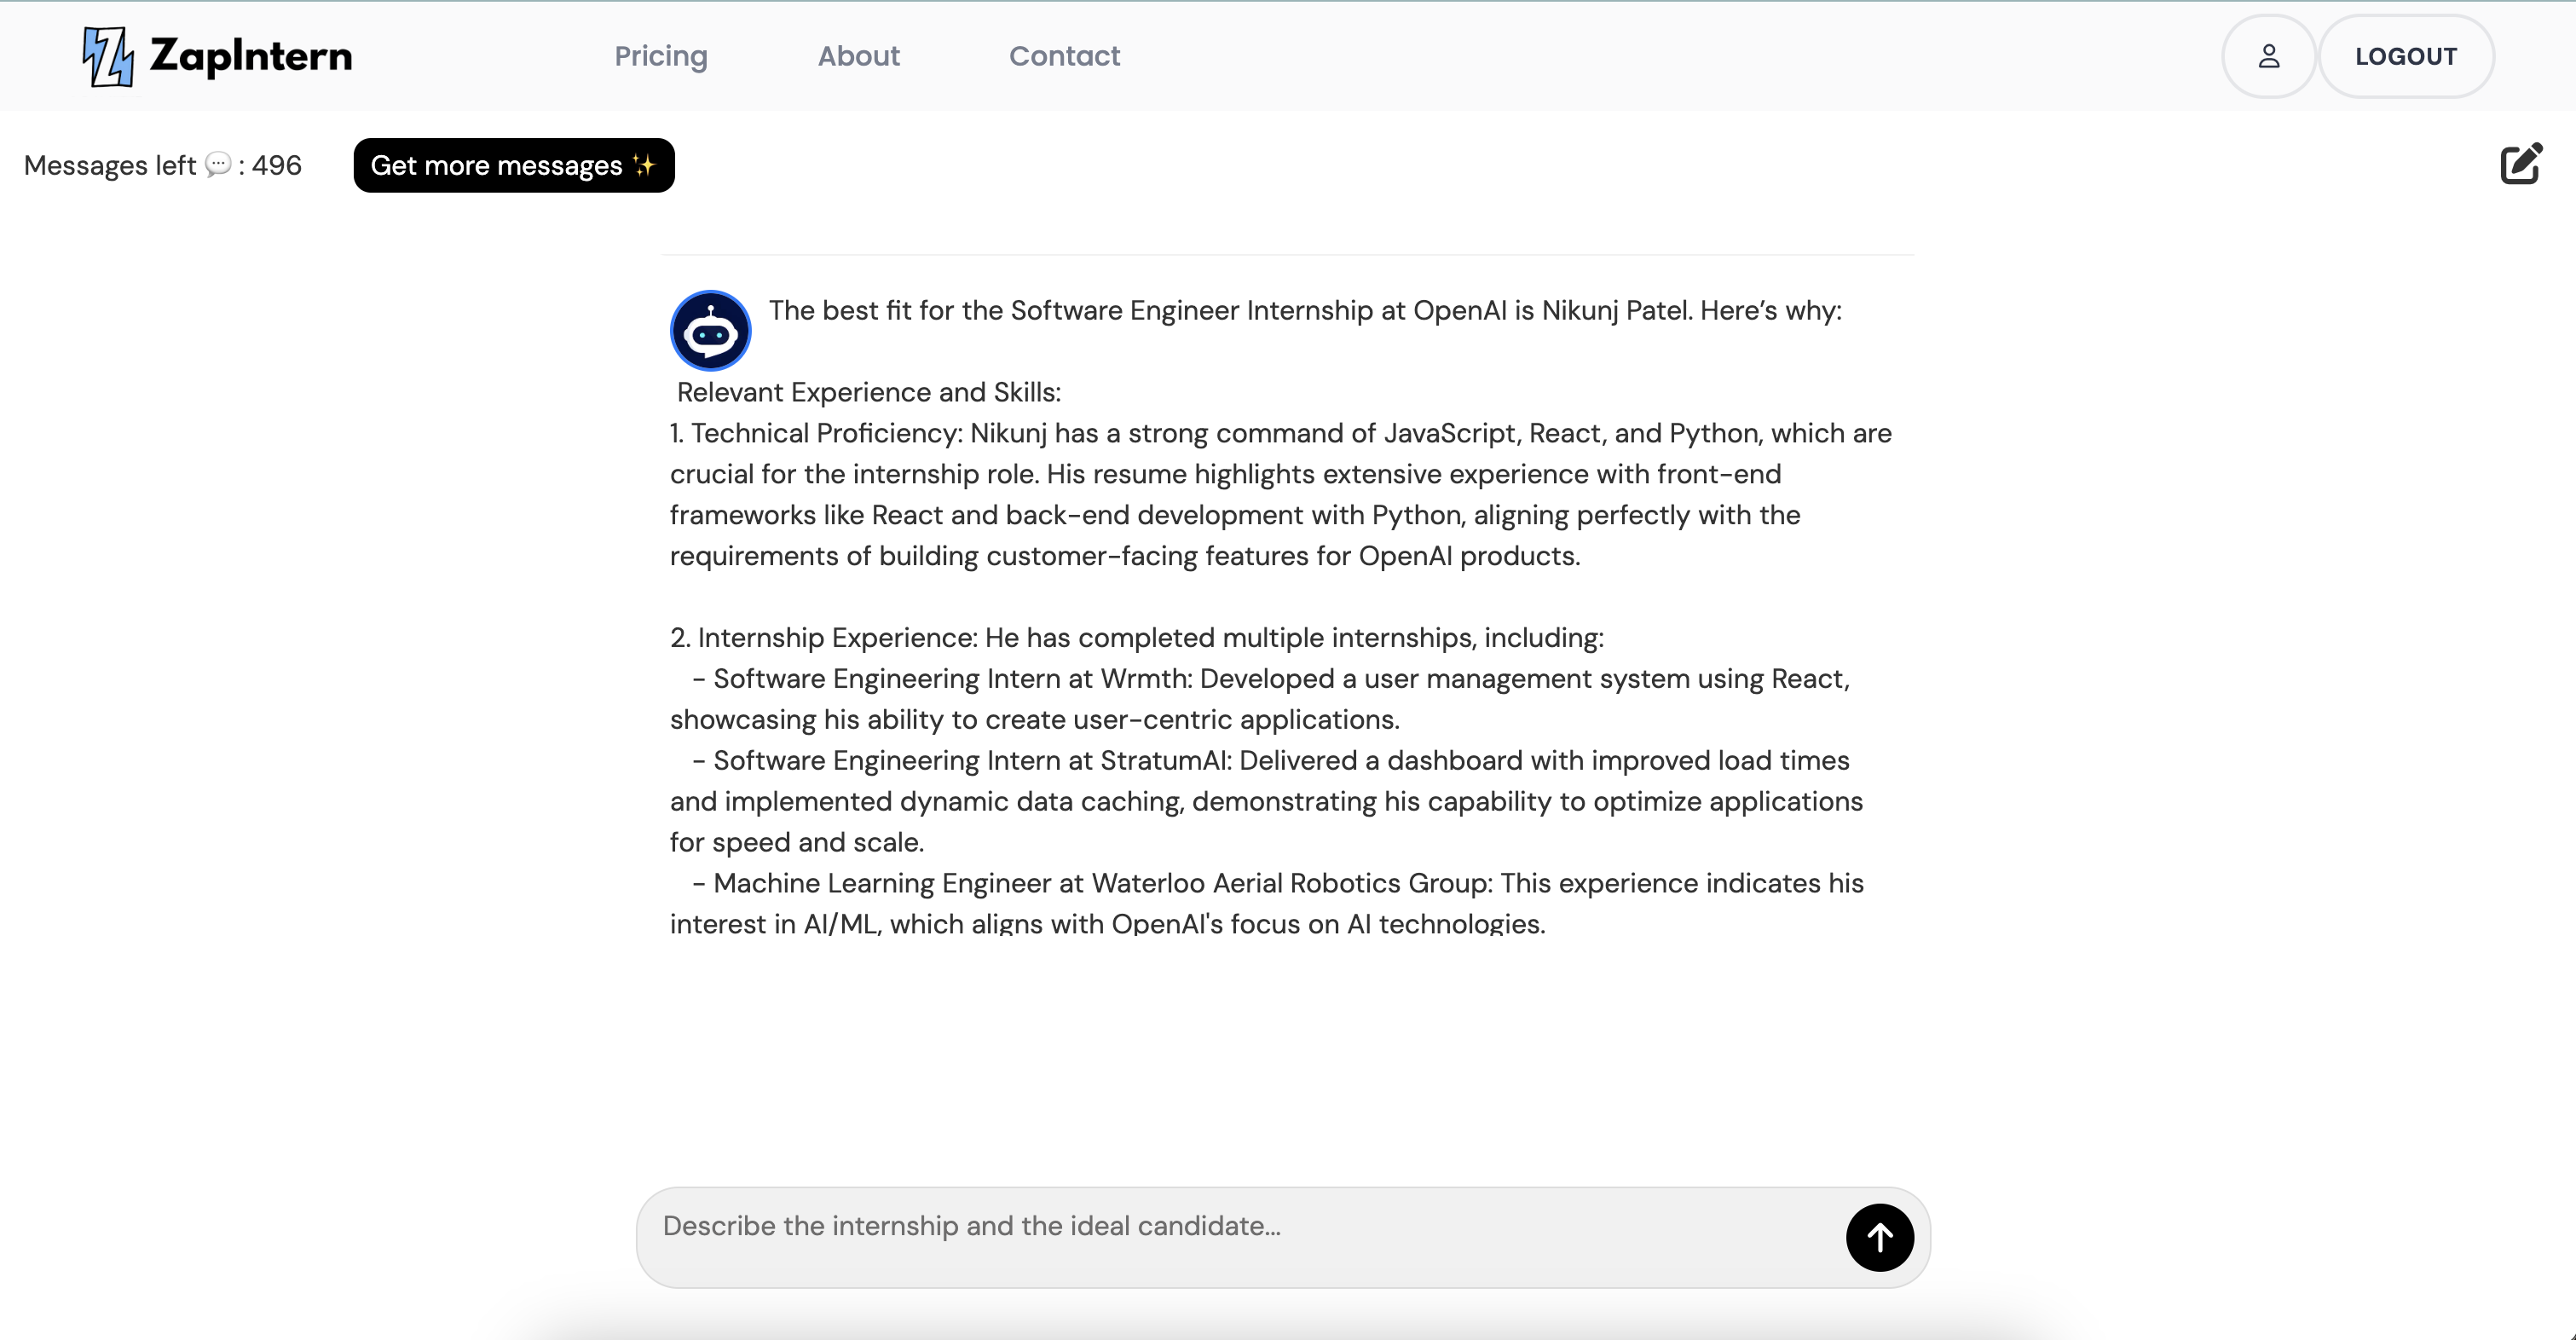Open the Pricing page
This screenshot has width=2576, height=1340.
tap(660, 56)
